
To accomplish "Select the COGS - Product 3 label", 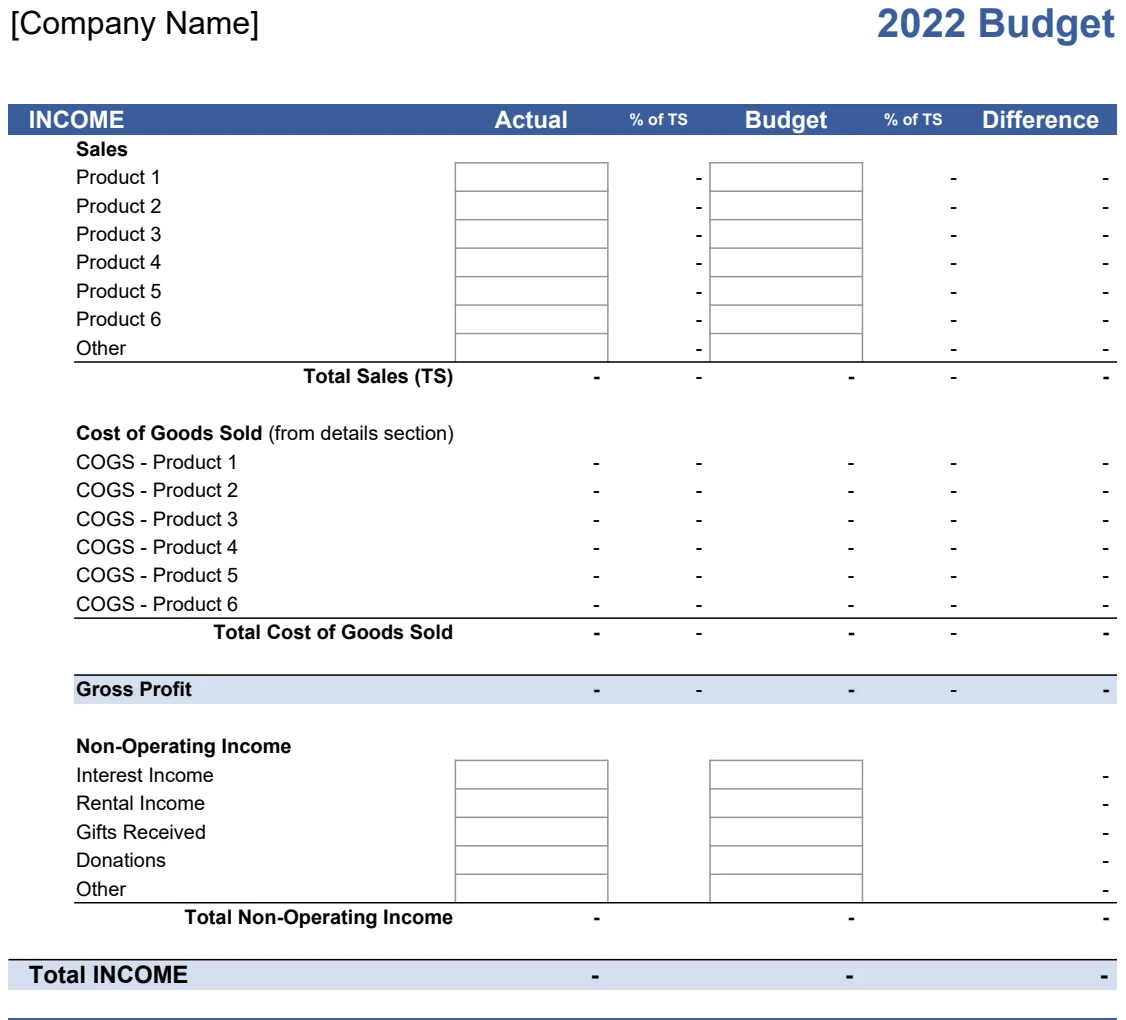I will (x=157, y=519).
